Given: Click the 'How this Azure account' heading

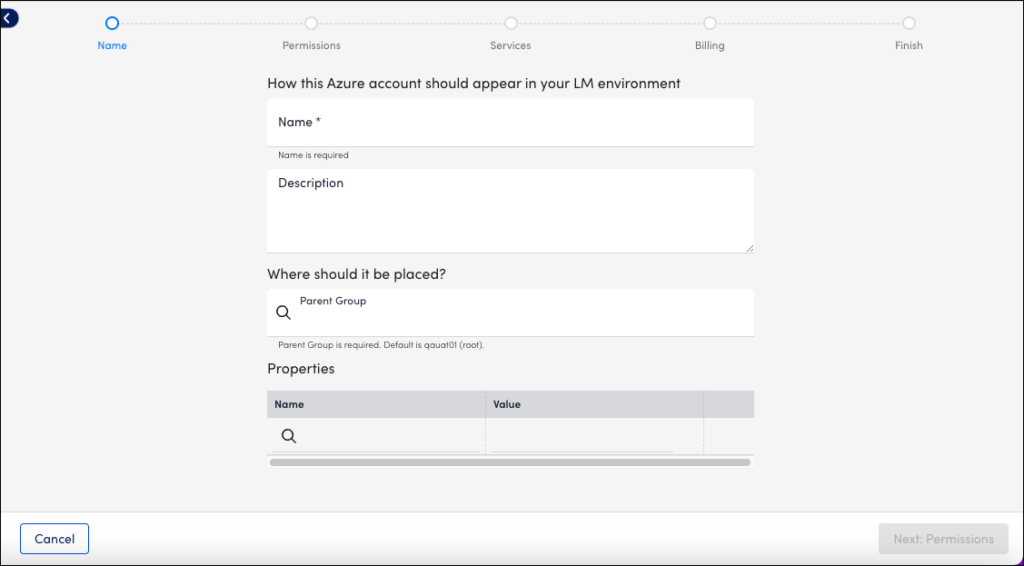Looking at the screenshot, I should click(x=473, y=84).
